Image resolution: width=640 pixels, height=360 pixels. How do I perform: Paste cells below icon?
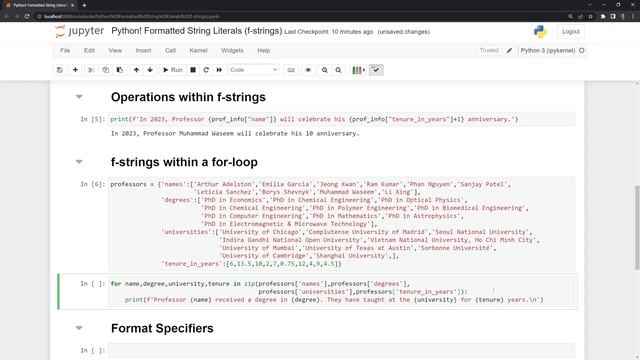[x=120, y=70]
